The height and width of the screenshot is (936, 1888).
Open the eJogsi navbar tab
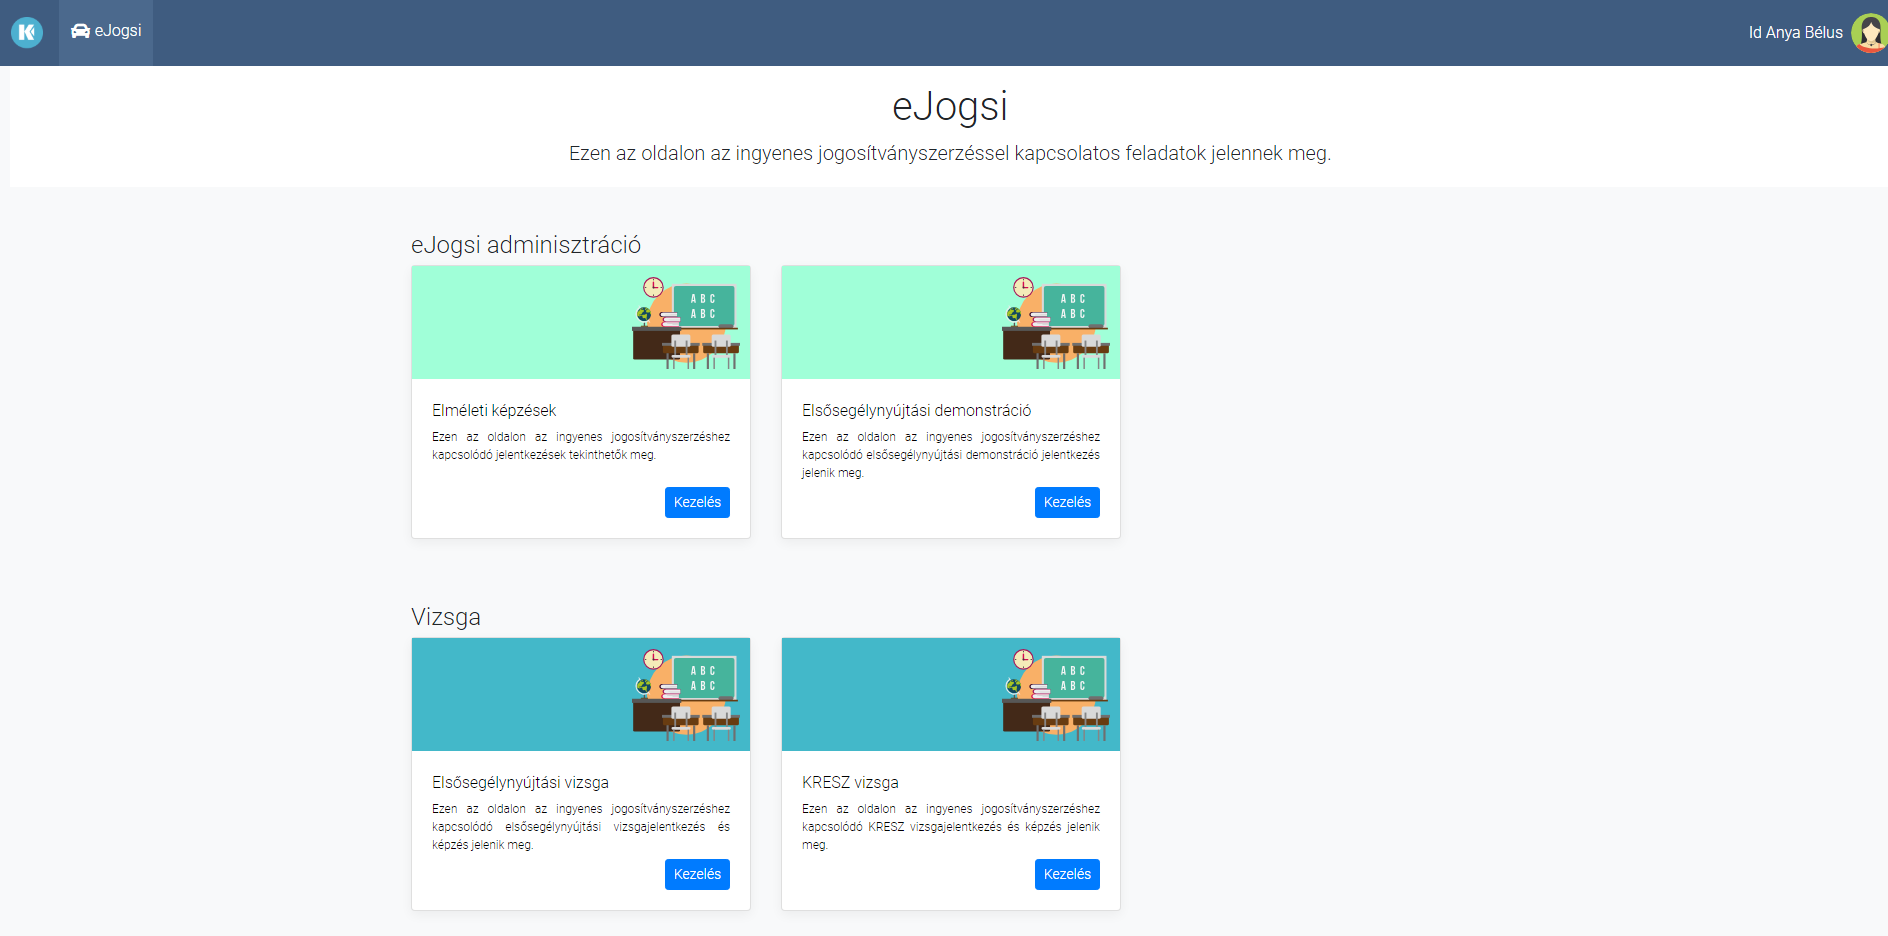pyautogui.click(x=106, y=32)
